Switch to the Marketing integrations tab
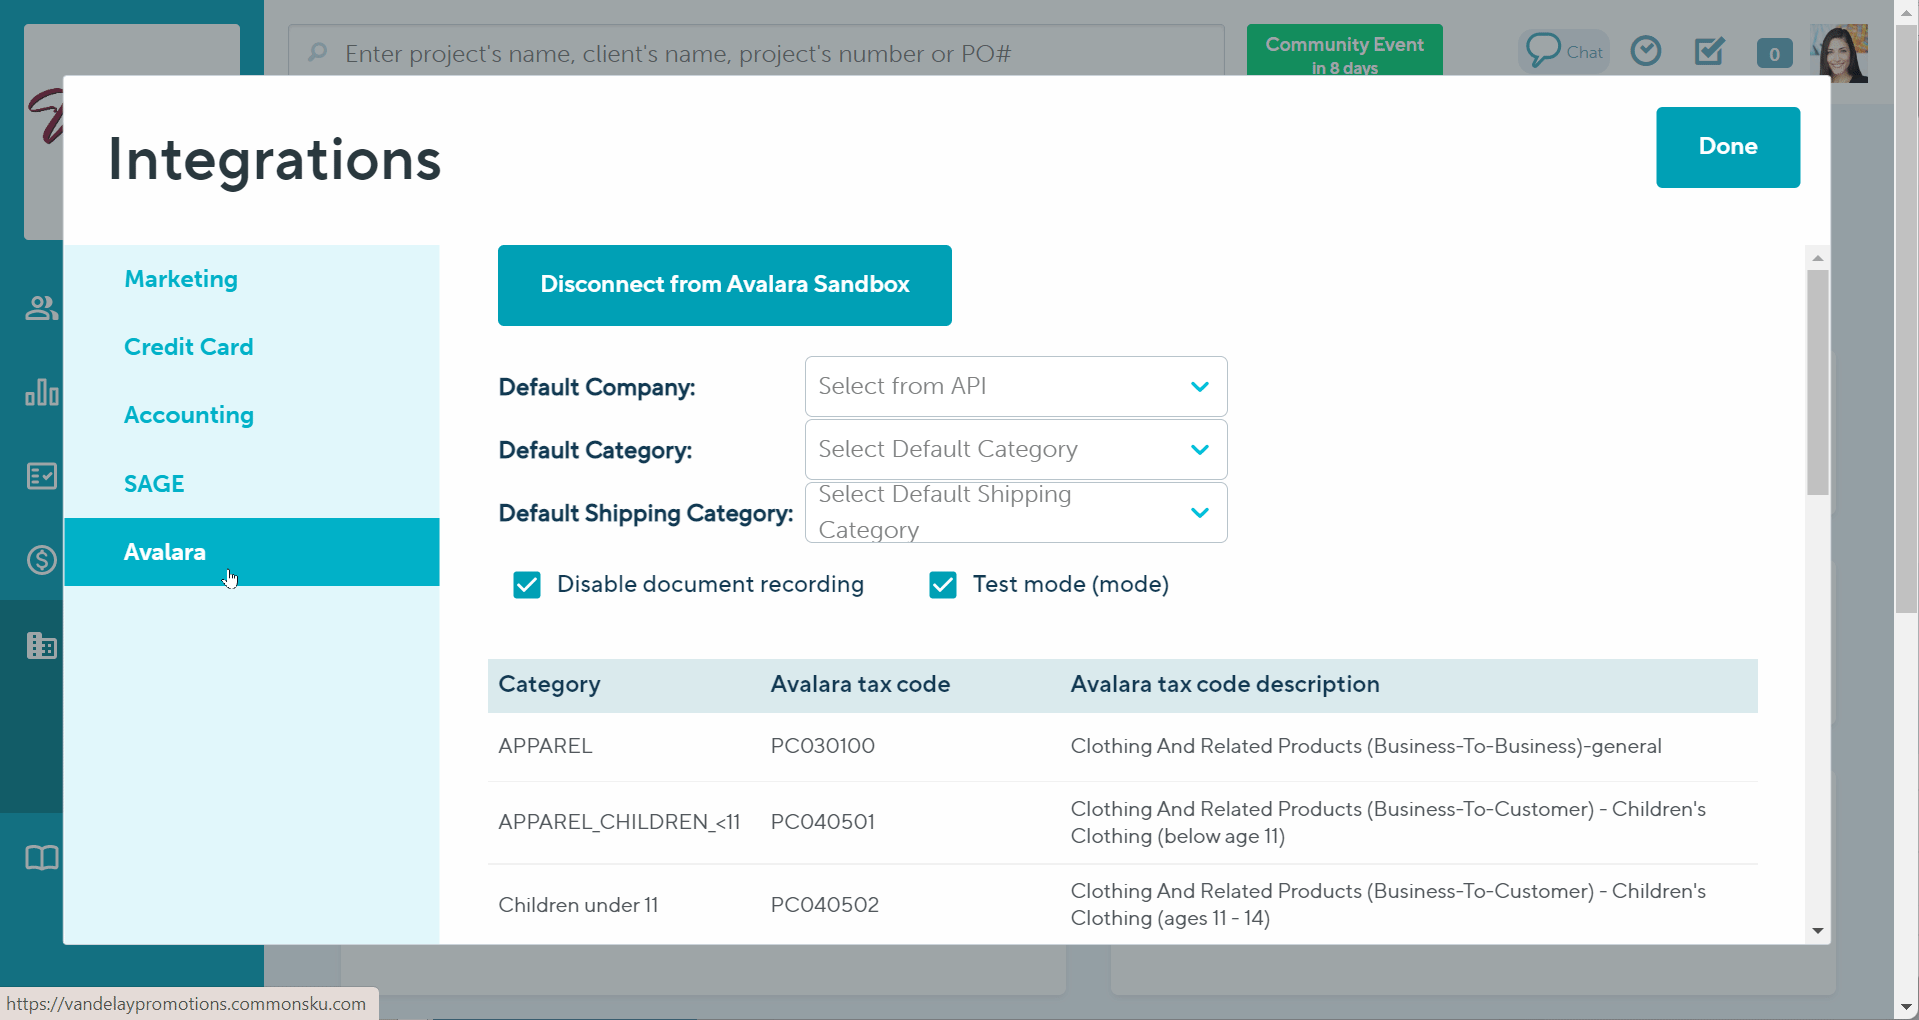The image size is (1919, 1020). 181,279
